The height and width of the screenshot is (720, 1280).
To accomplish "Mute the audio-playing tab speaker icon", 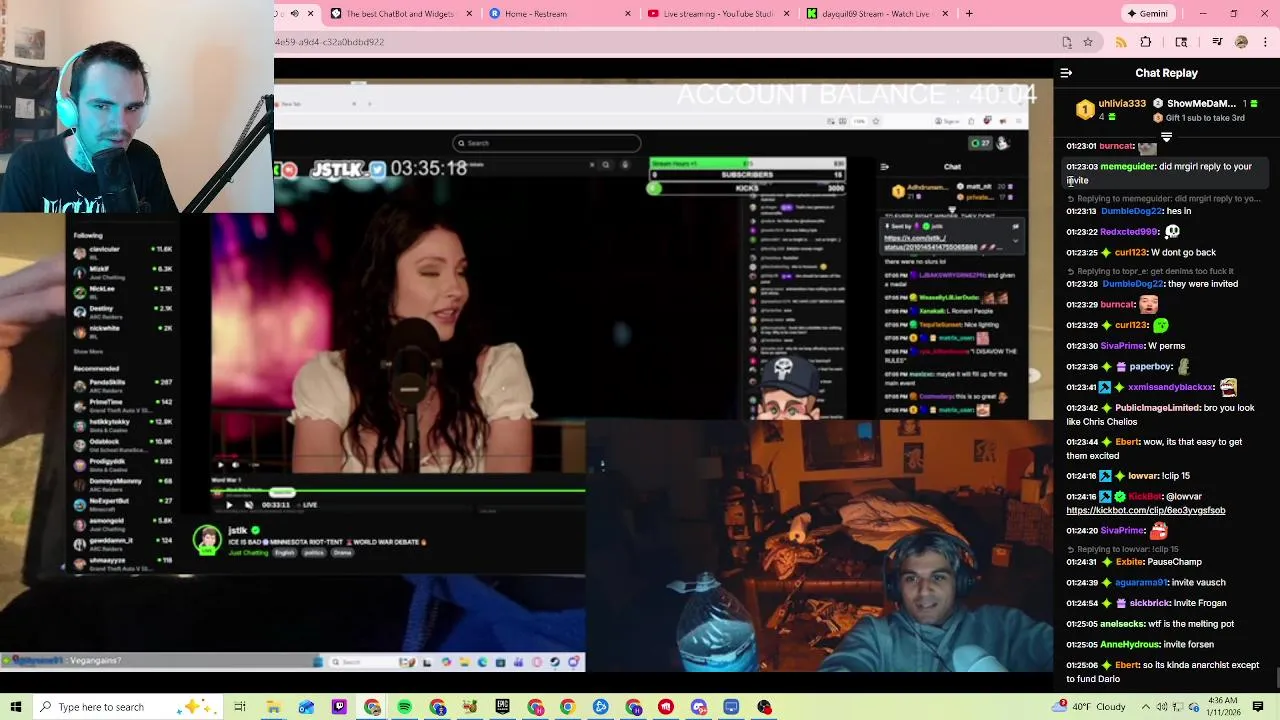I will coord(294,14).
